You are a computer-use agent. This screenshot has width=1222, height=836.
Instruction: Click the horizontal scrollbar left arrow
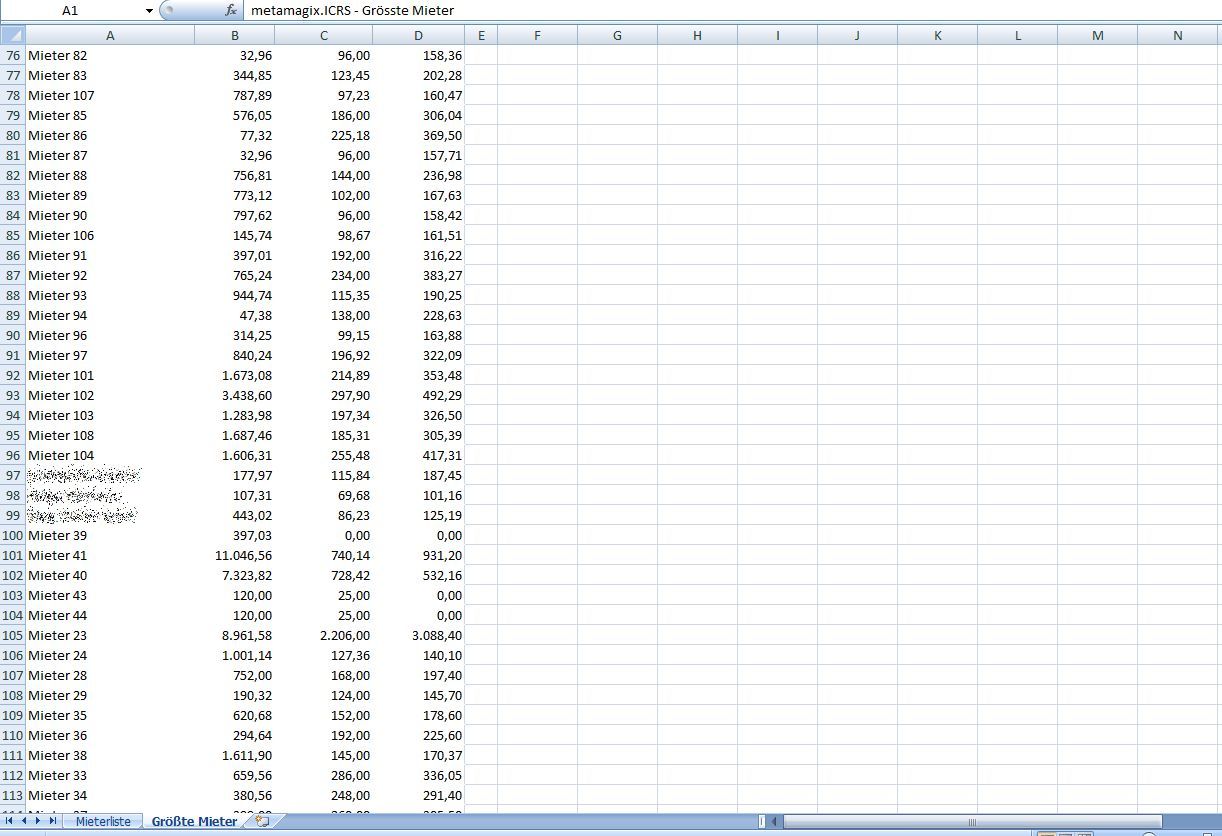click(x=773, y=822)
